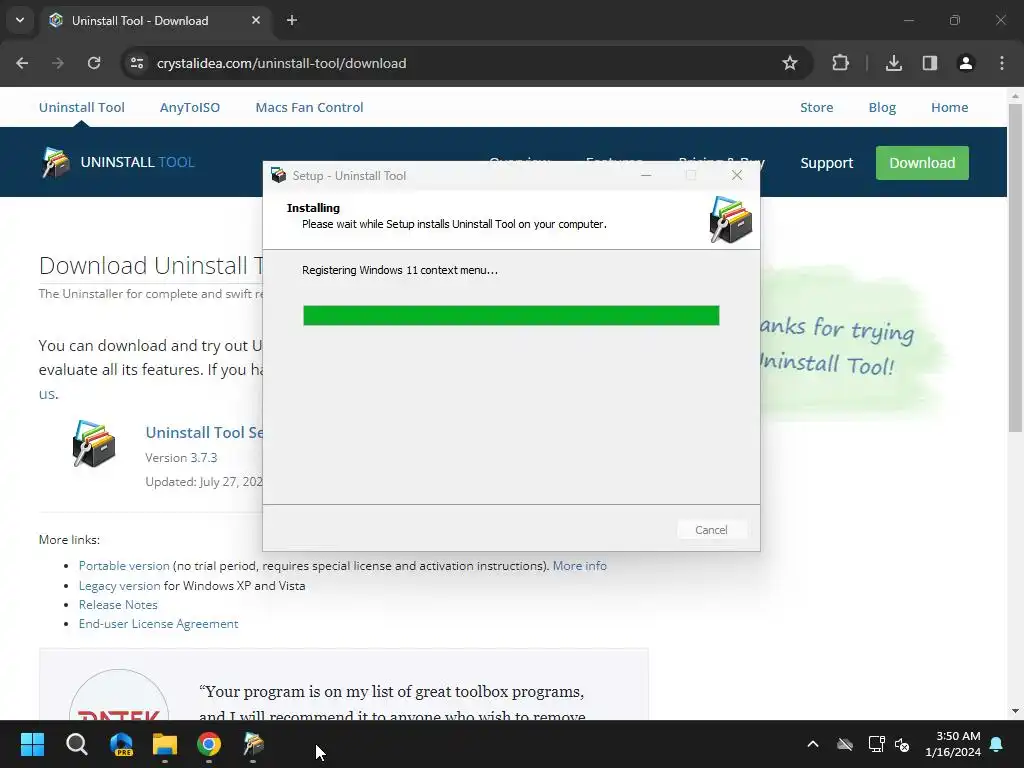
Task: Click the page vertical scrollbar thumb
Action: [x=1015, y=268]
